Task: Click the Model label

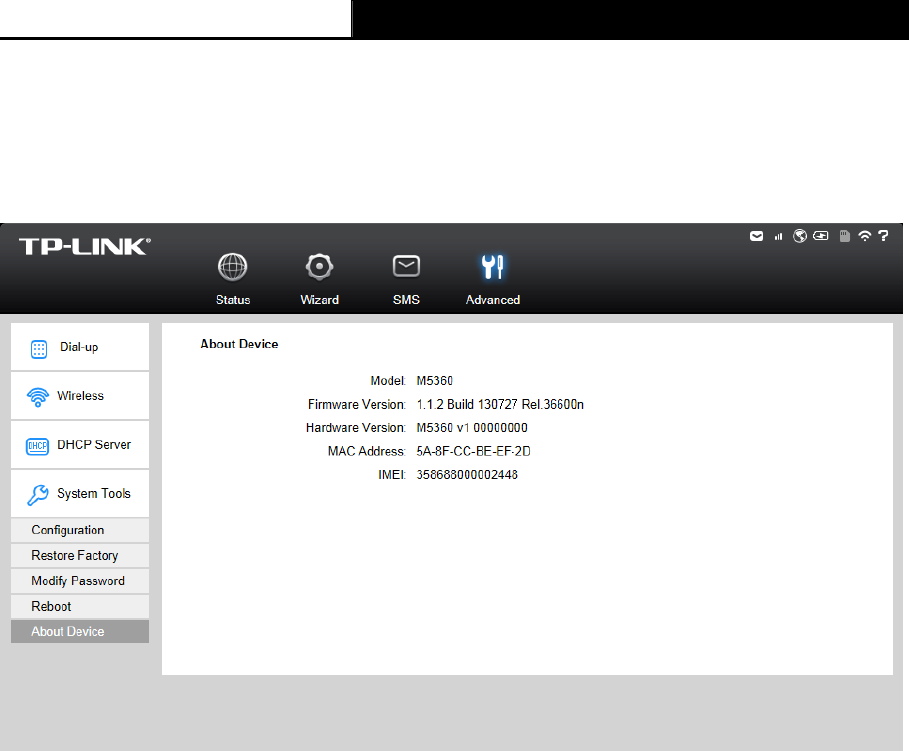Action: [x=388, y=381]
